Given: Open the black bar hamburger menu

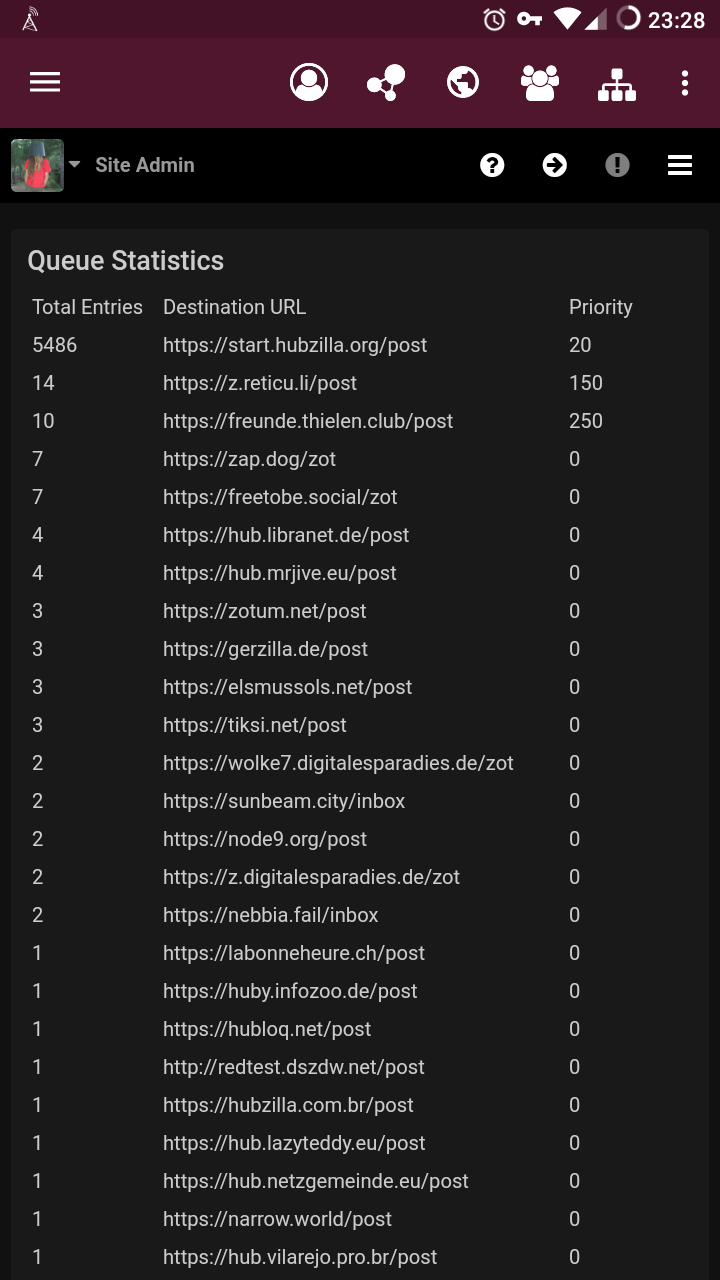Looking at the screenshot, I should 680,165.
